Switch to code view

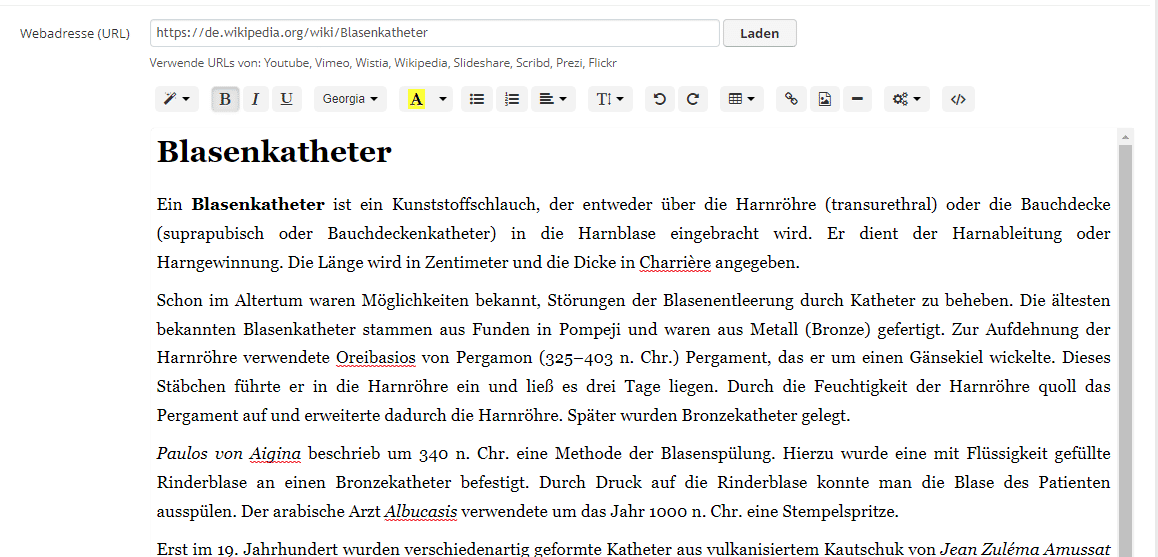(x=958, y=99)
